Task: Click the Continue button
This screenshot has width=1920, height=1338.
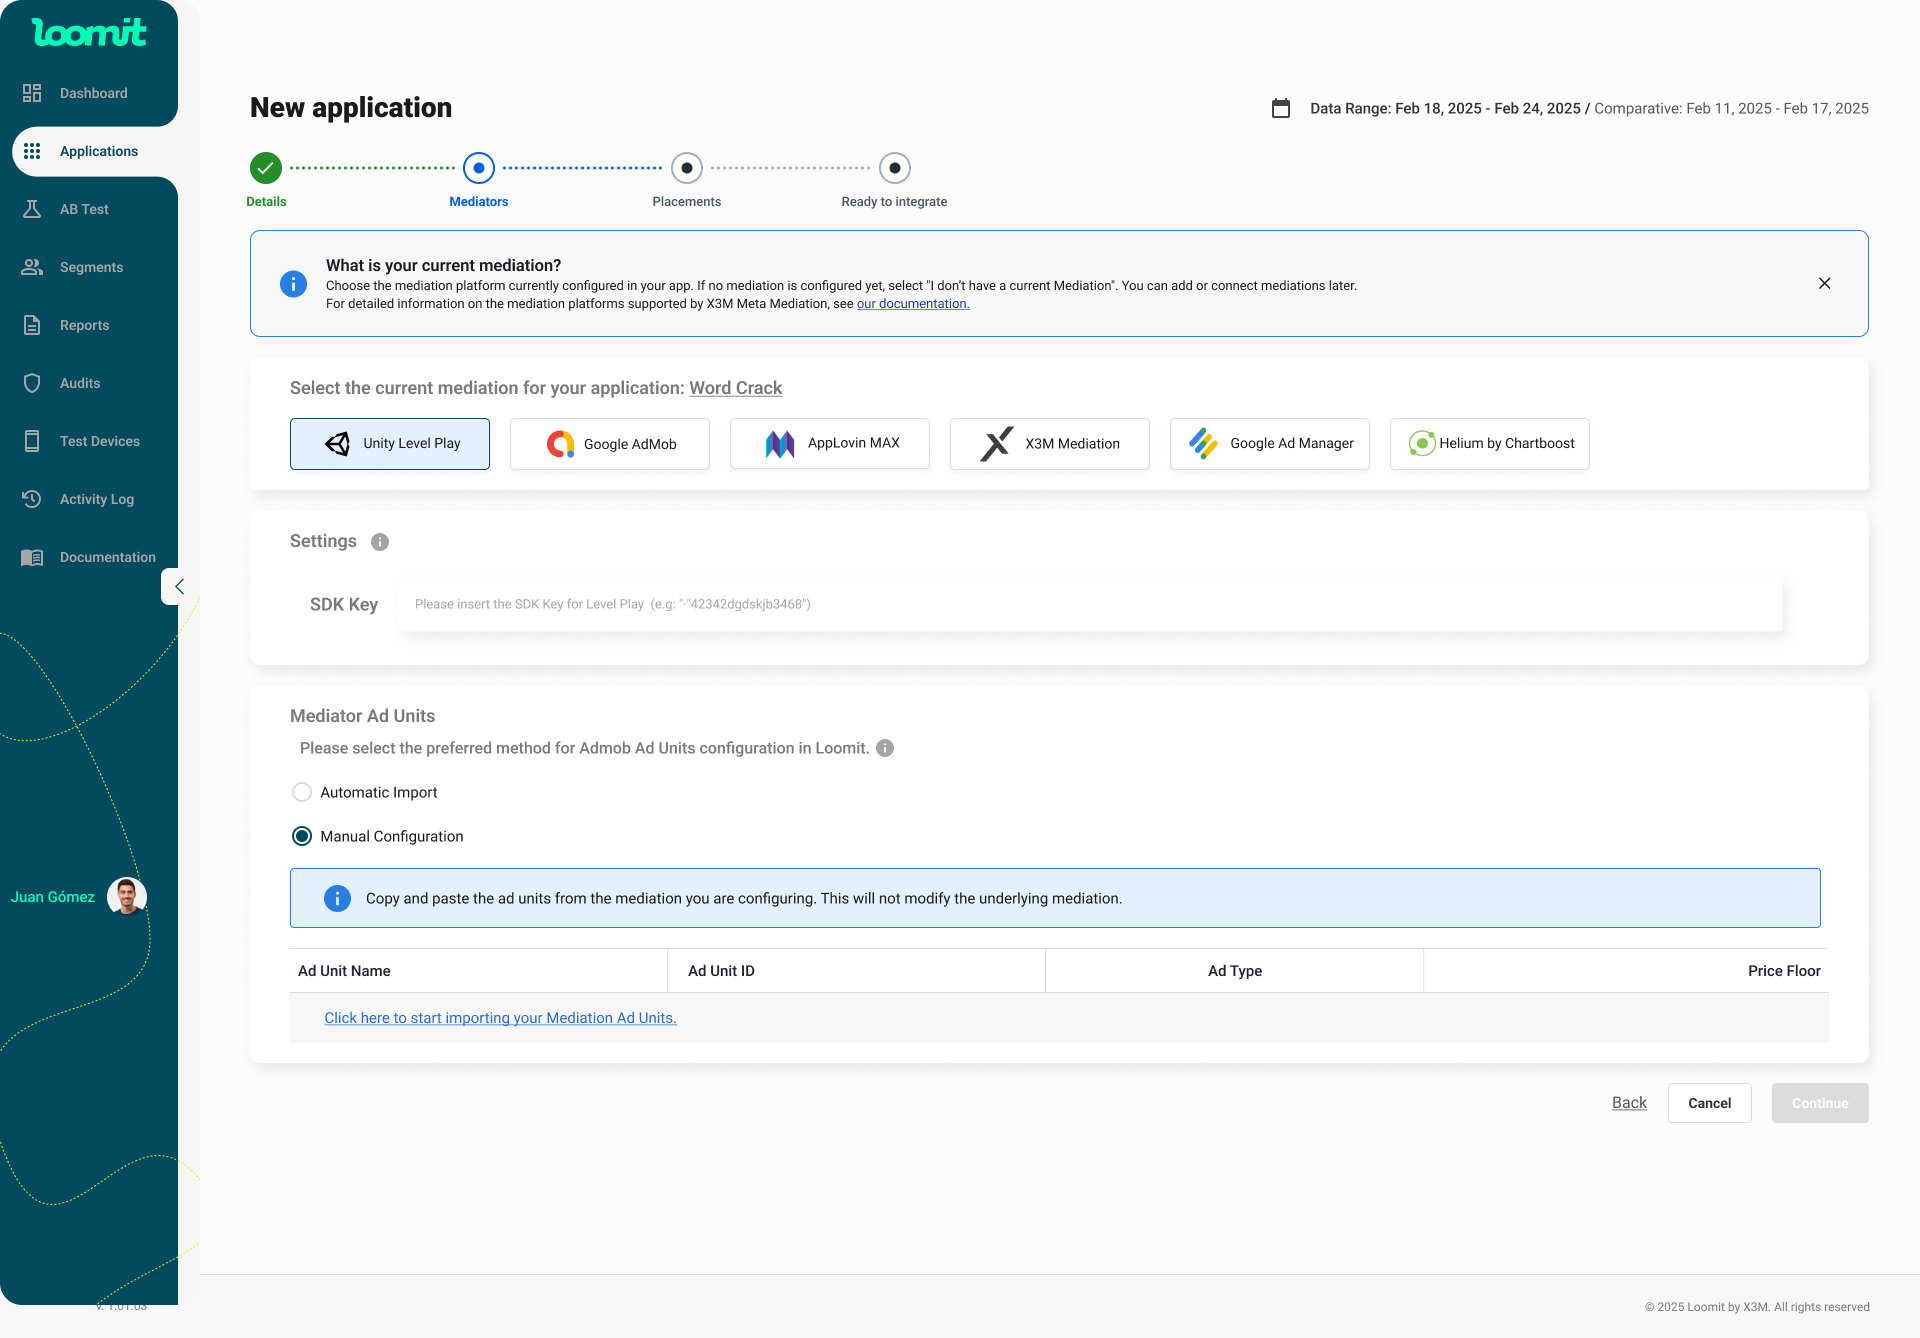Action: click(x=1820, y=1103)
